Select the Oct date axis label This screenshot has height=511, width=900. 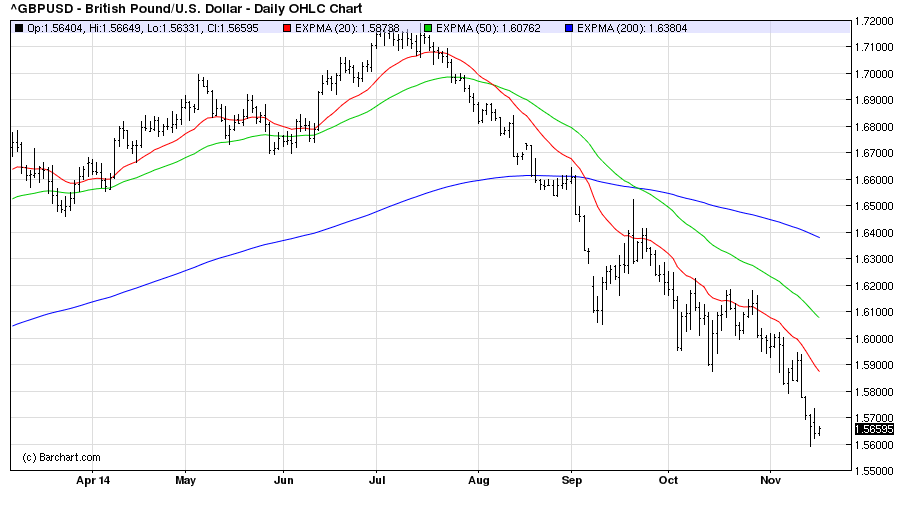pyautogui.click(x=668, y=479)
